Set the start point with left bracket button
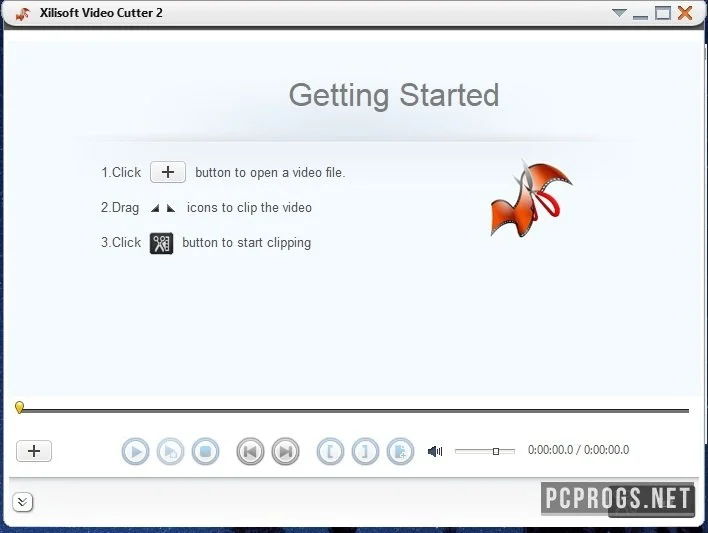708x533 pixels. click(x=330, y=451)
